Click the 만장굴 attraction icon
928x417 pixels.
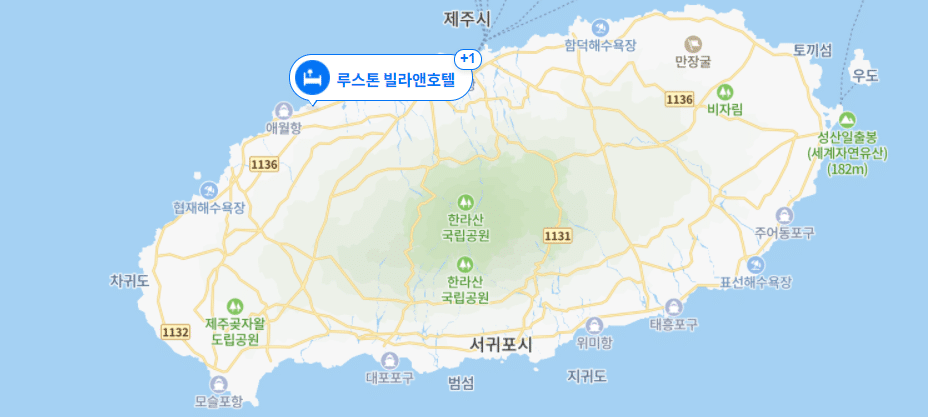(693, 44)
